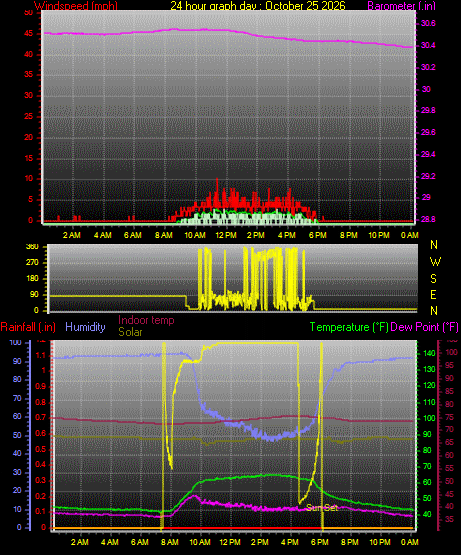Select the 30.2 barometer scale value
This screenshot has height=555, width=461.
coord(428,67)
